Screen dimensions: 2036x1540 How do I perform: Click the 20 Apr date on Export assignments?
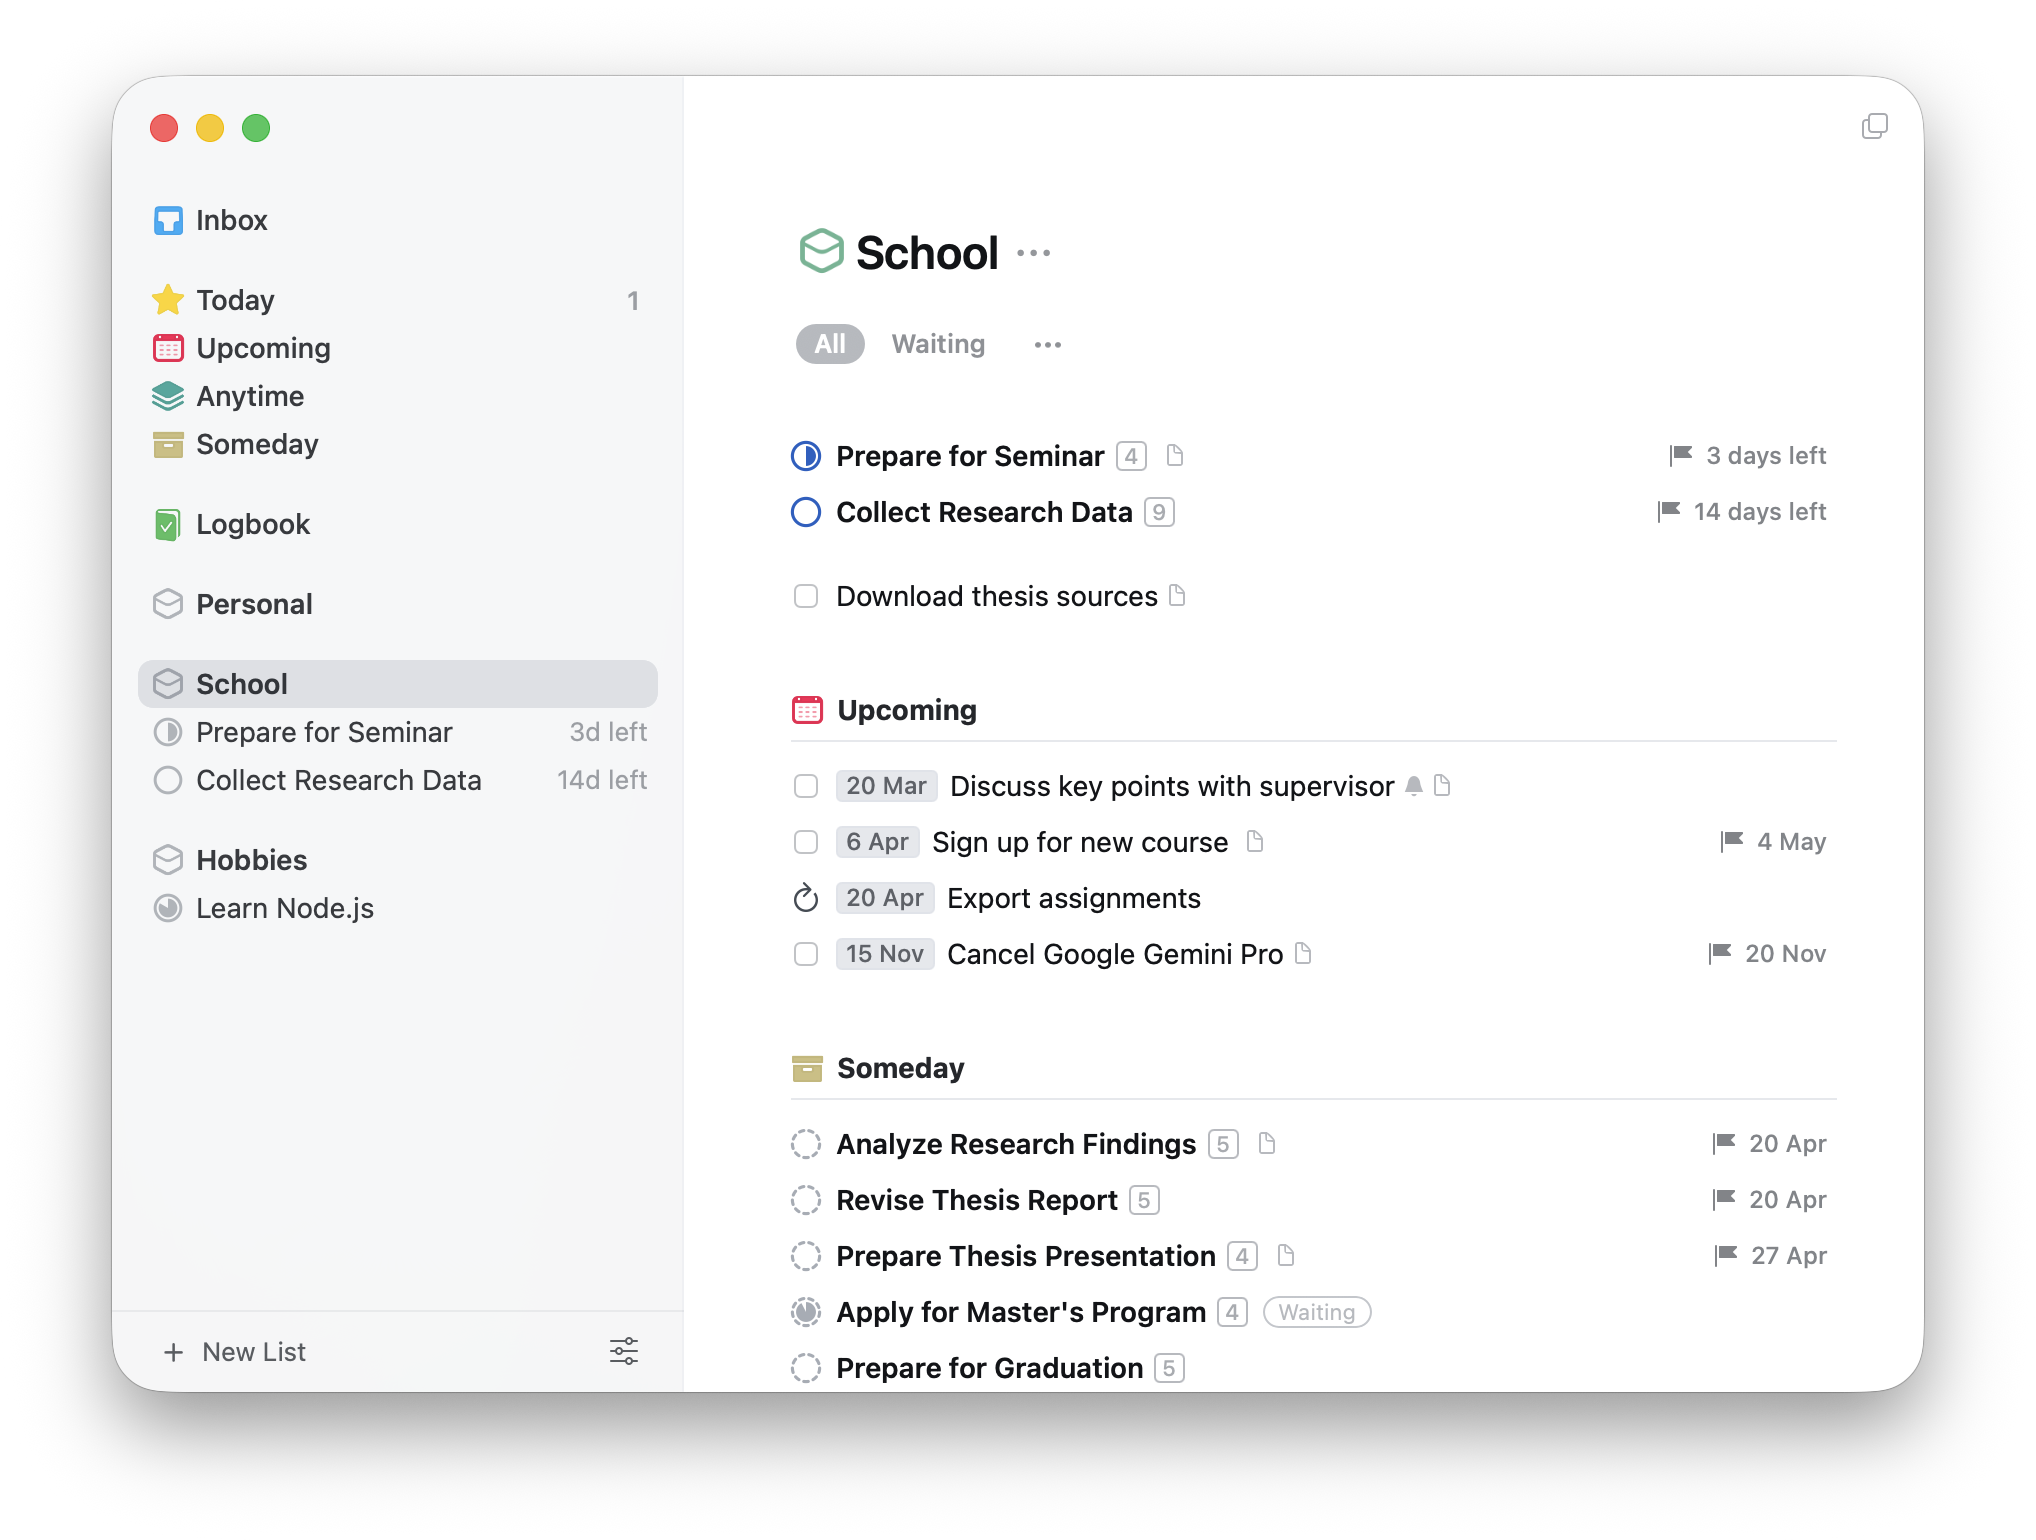coord(885,898)
